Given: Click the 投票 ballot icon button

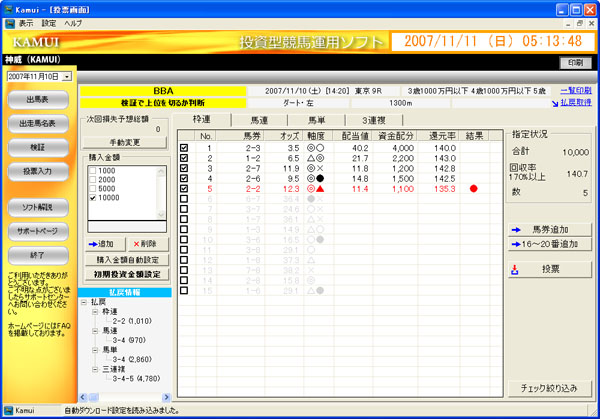Looking at the screenshot, I should click(517, 269).
